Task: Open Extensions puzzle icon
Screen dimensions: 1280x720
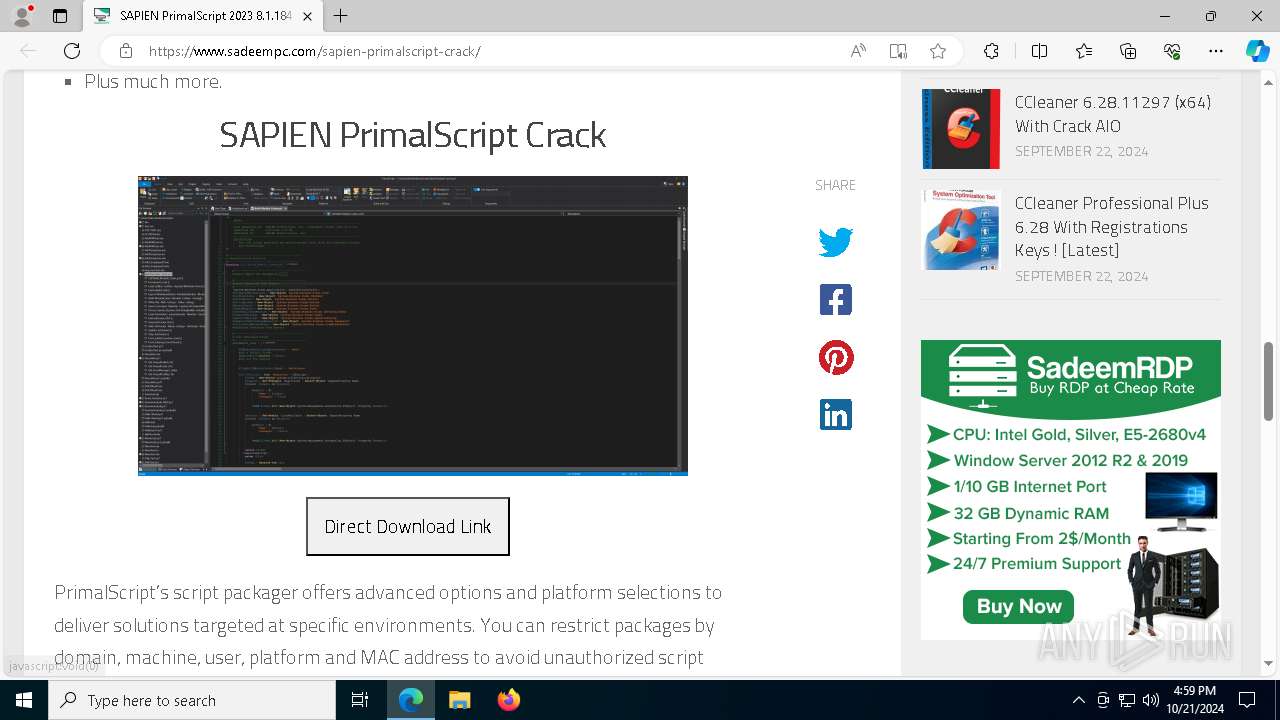Action: pyautogui.click(x=991, y=51)
